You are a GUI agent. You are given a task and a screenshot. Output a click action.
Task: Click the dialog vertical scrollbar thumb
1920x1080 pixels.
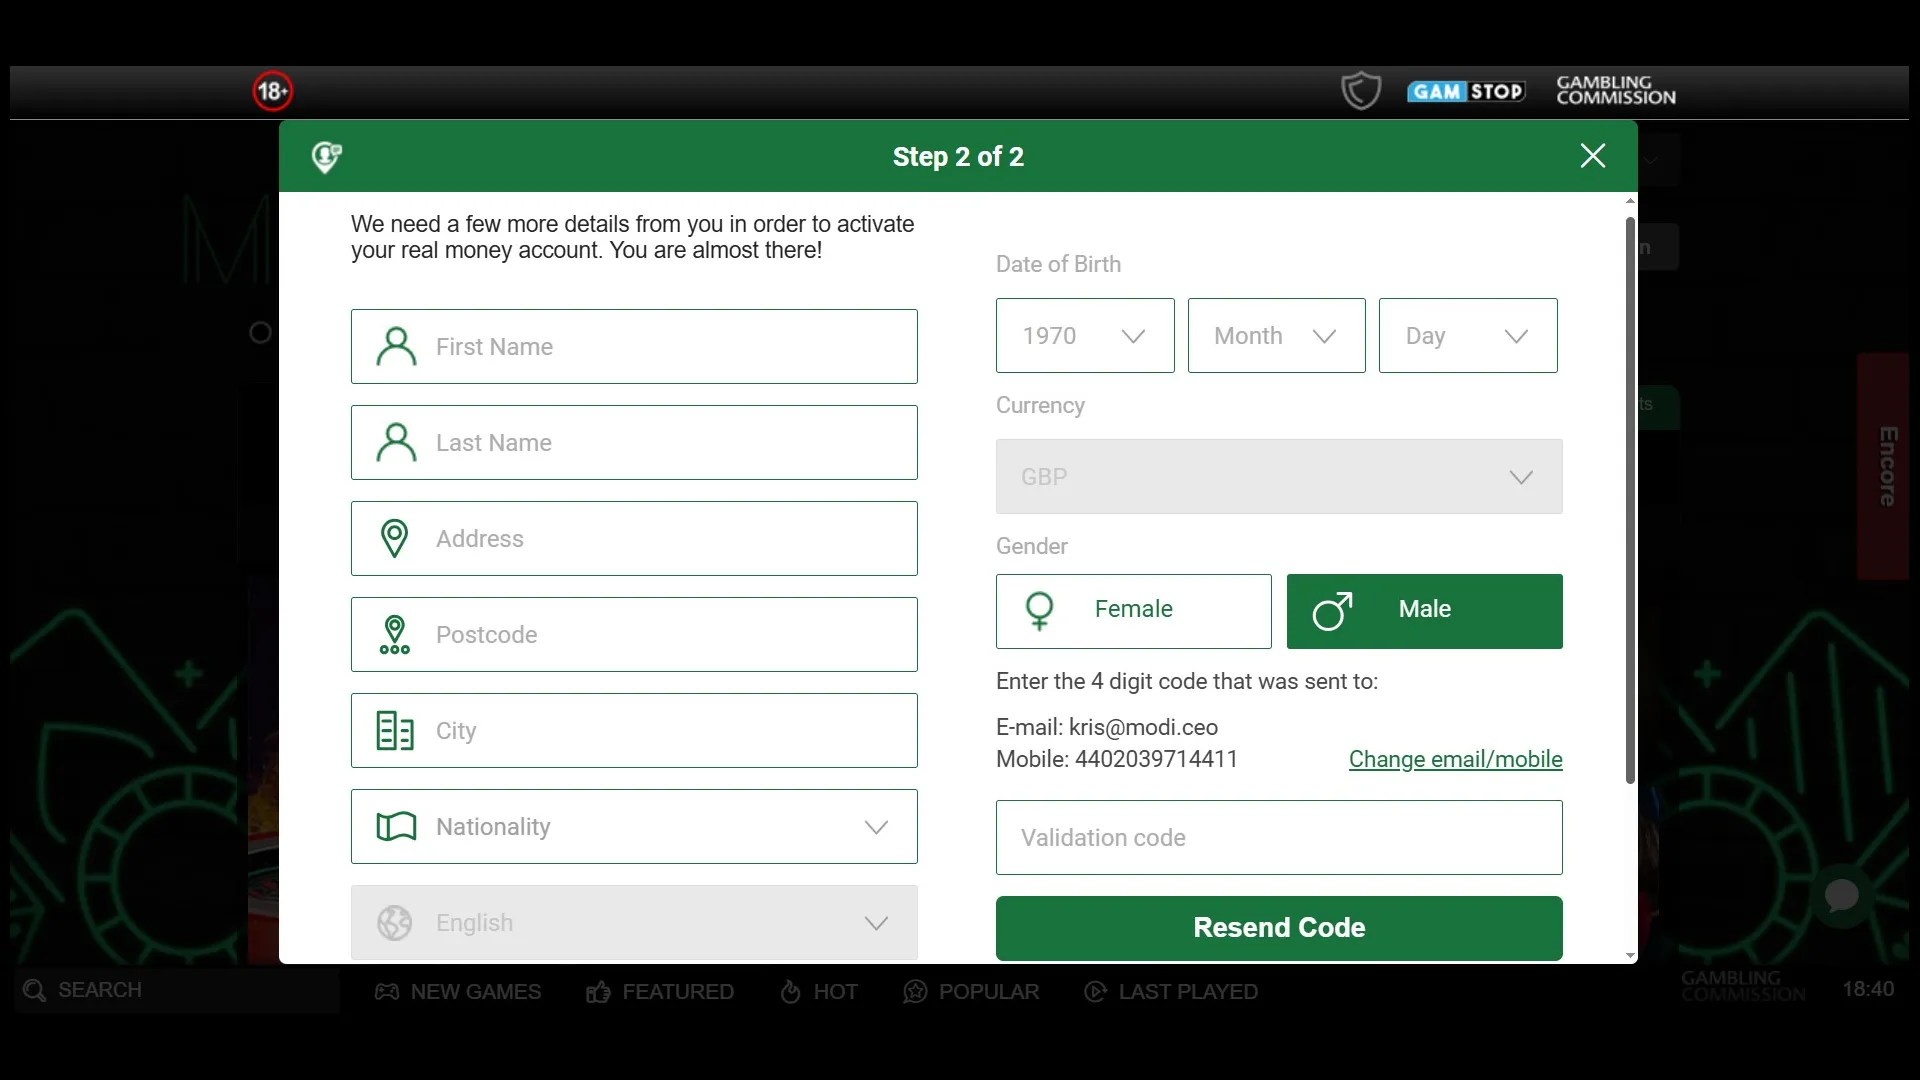point(1630,500)
